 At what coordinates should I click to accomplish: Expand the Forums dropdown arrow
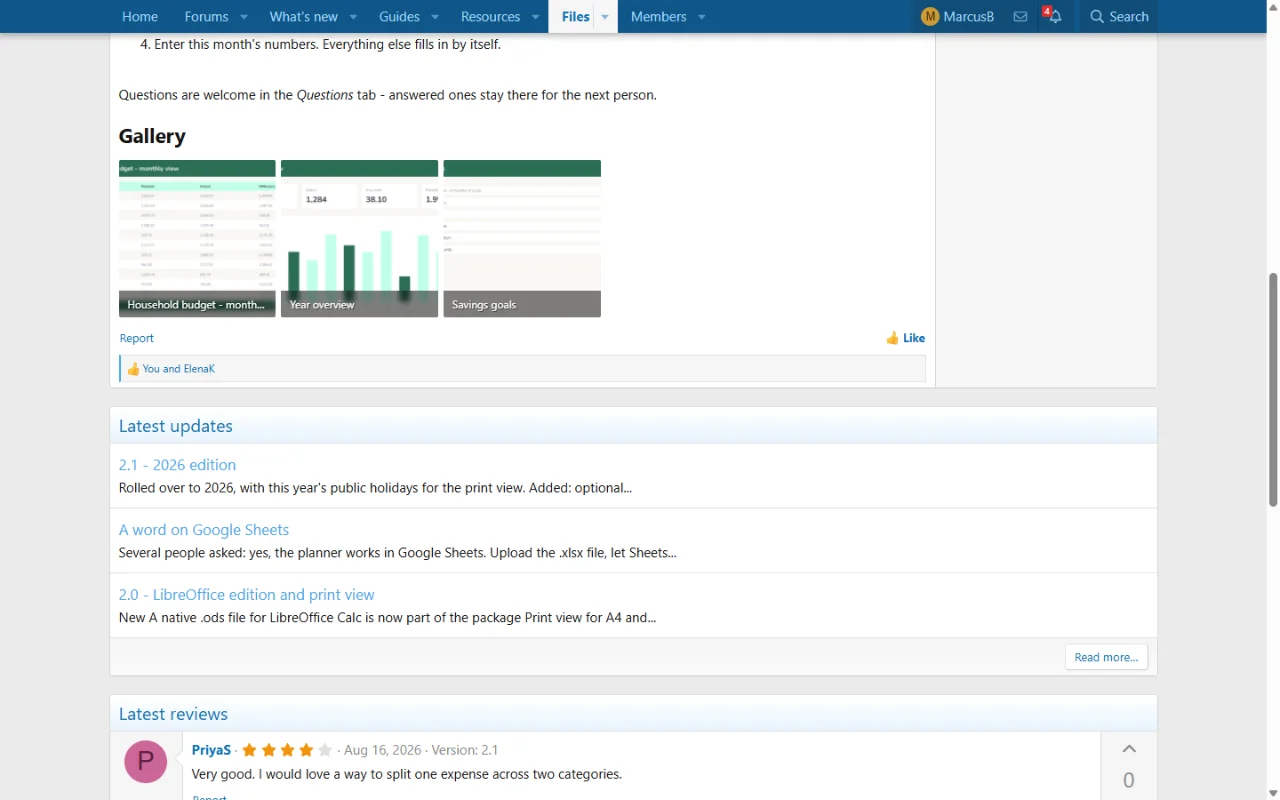pyautogui.click(x=243, y=17)
